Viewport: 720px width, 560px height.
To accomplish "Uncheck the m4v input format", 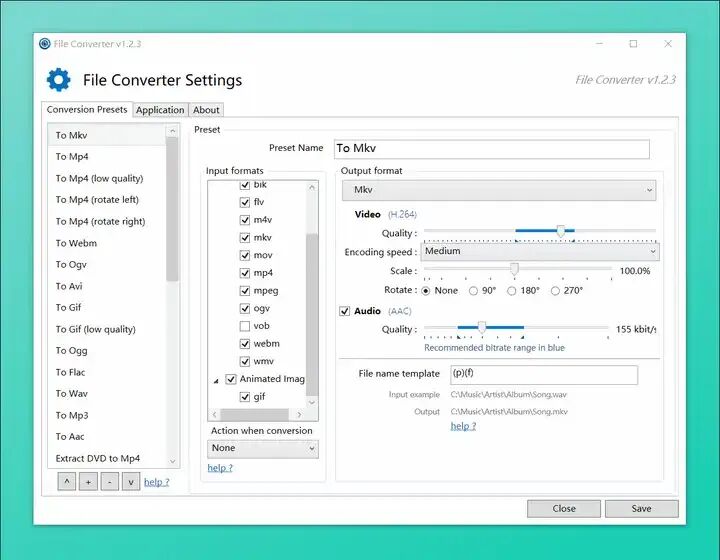I will point(245,220).
